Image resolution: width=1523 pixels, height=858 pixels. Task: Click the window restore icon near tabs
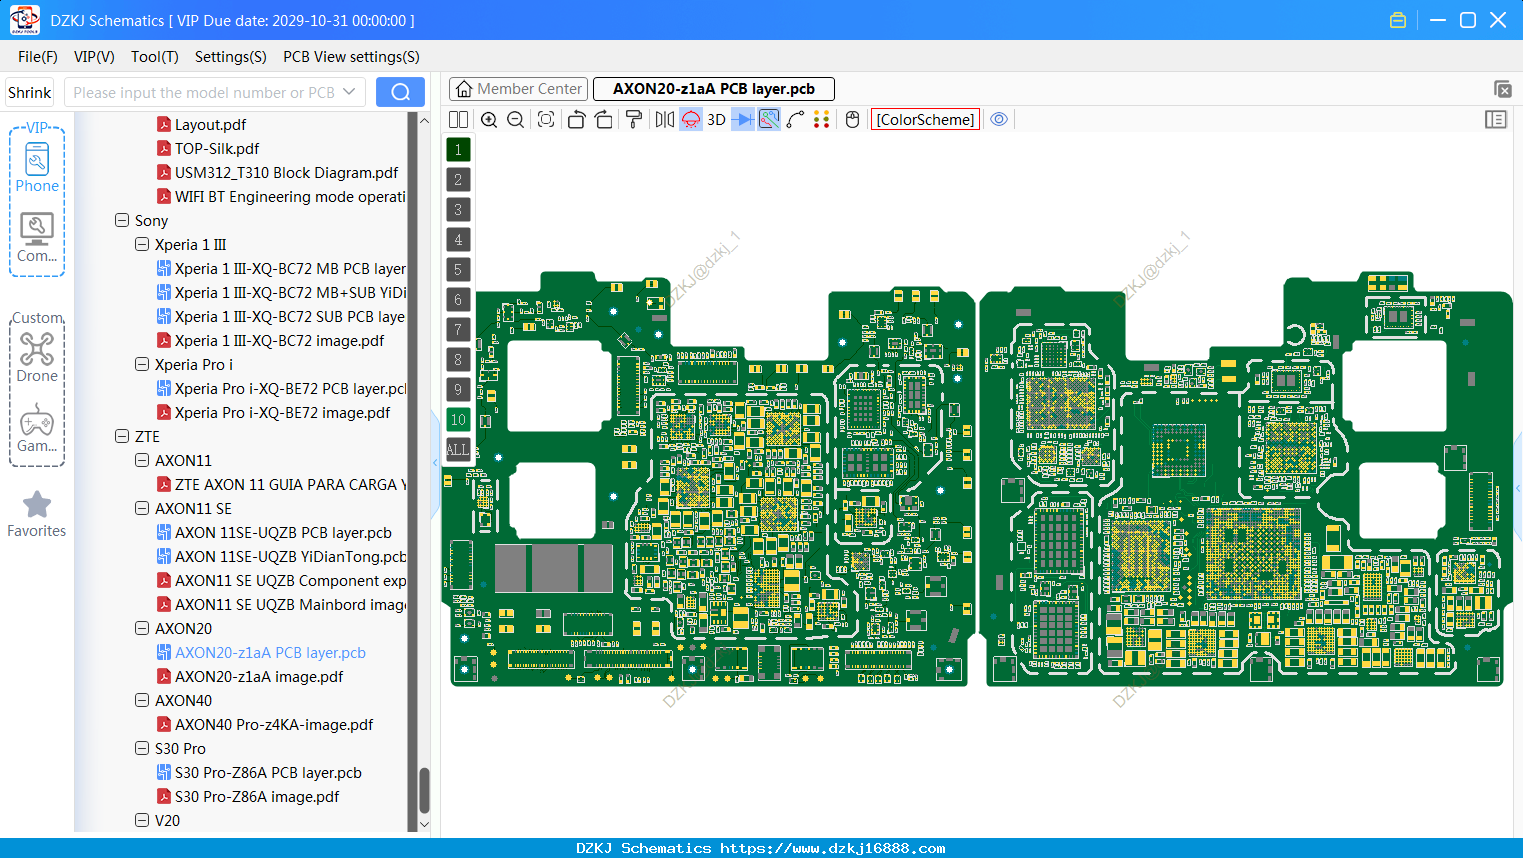click(1502, 89)
